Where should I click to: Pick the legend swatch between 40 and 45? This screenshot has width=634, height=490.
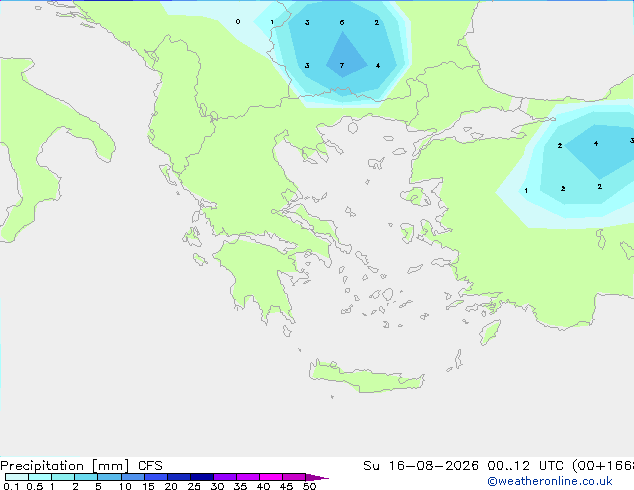point(271,477)
